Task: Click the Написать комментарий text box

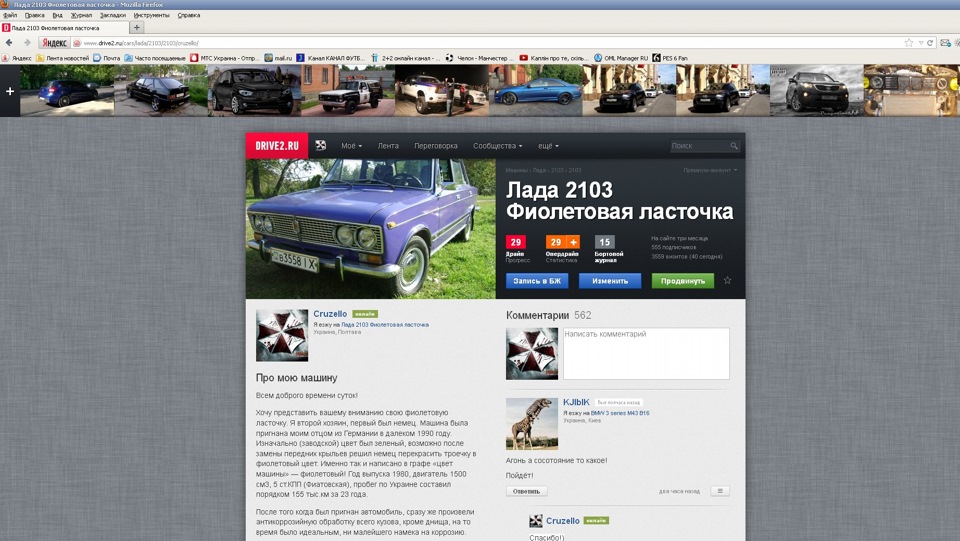Action: (x=646, y=354)
